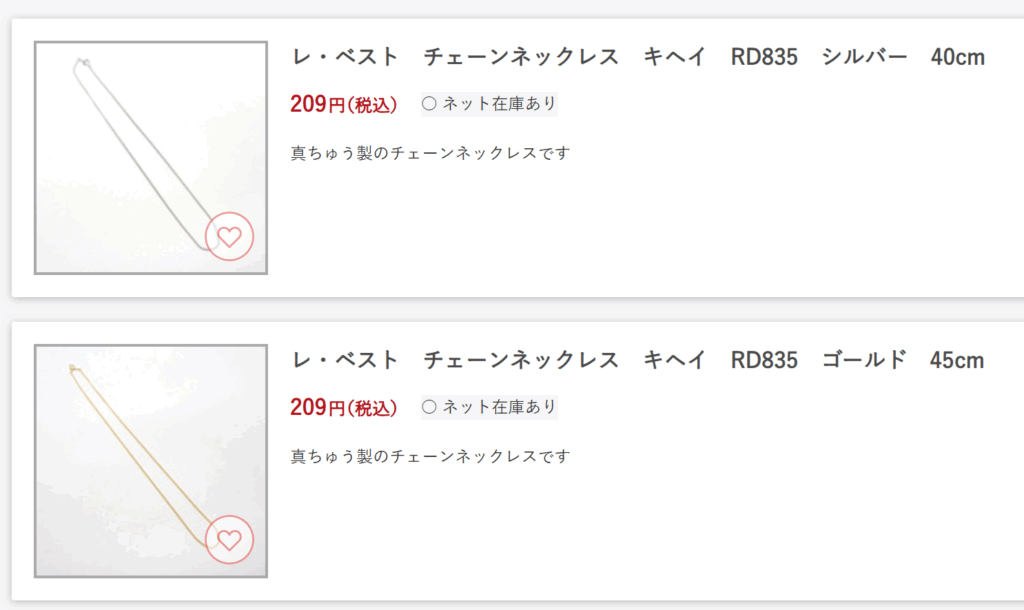Click the (税込) label on gold necklace price

(x=372, y=408)
